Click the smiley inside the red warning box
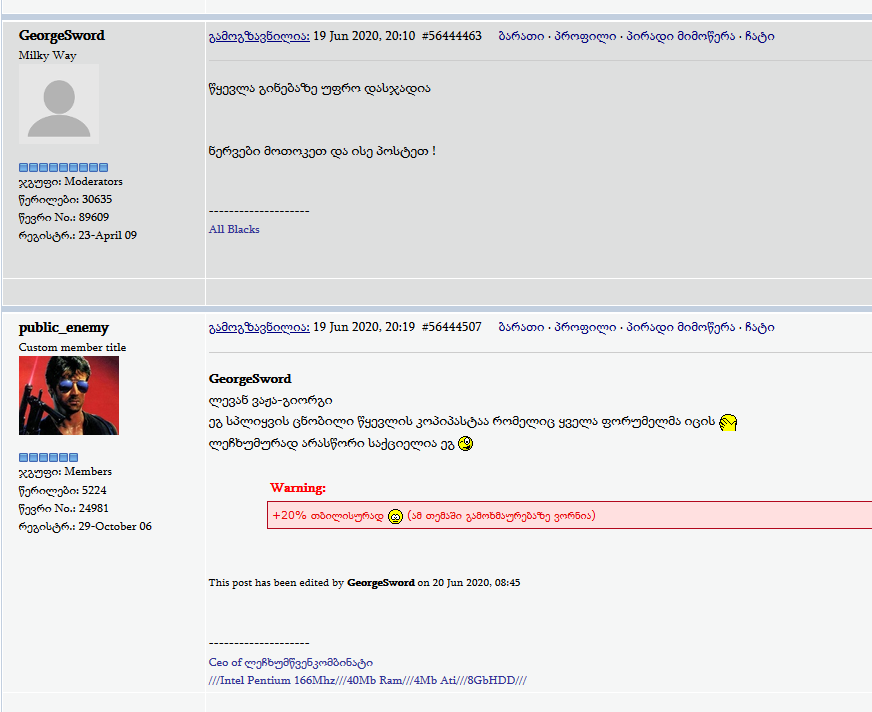The image size is (872, 712). click(x=395, y=517)
